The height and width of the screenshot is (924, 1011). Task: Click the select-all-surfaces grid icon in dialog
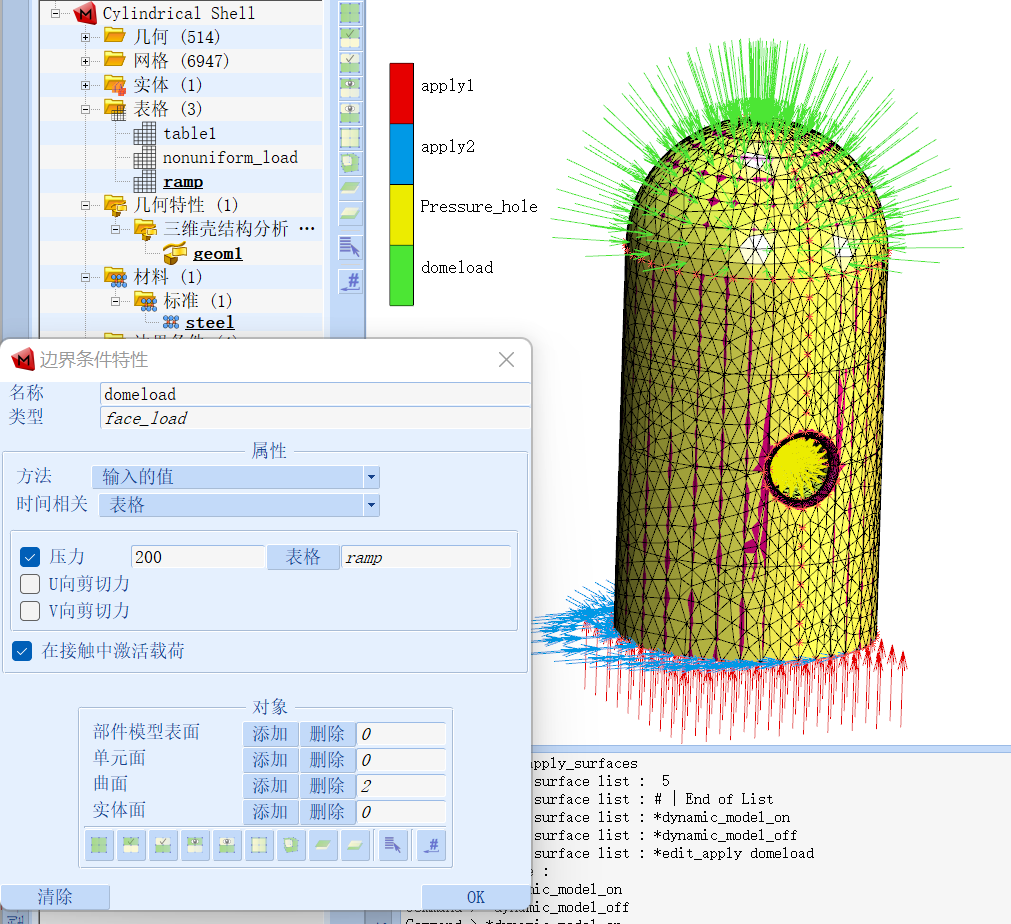99,845
